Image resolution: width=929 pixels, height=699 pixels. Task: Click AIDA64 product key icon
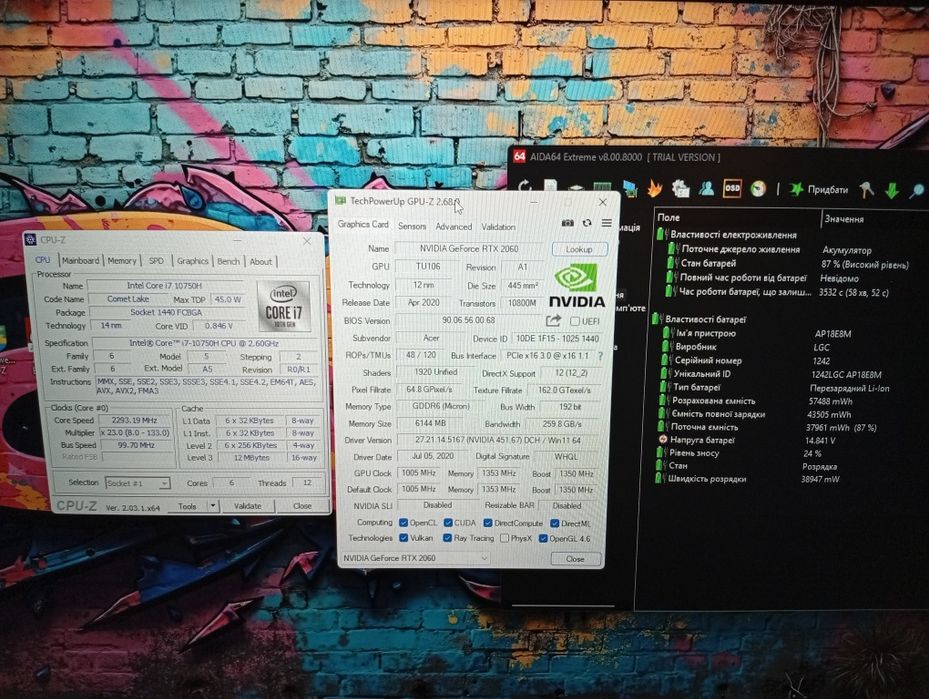[x=866, y=190]
